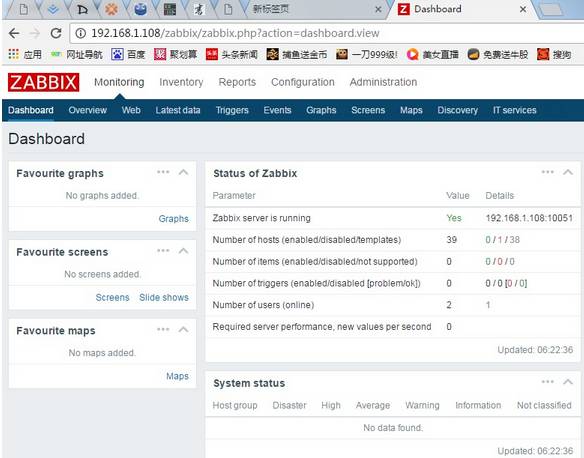Image resolution: width=584 pixels, height=458 pixels.
Task: Open the 网址导航 bookmark
Action: click(x=76, y=55)
